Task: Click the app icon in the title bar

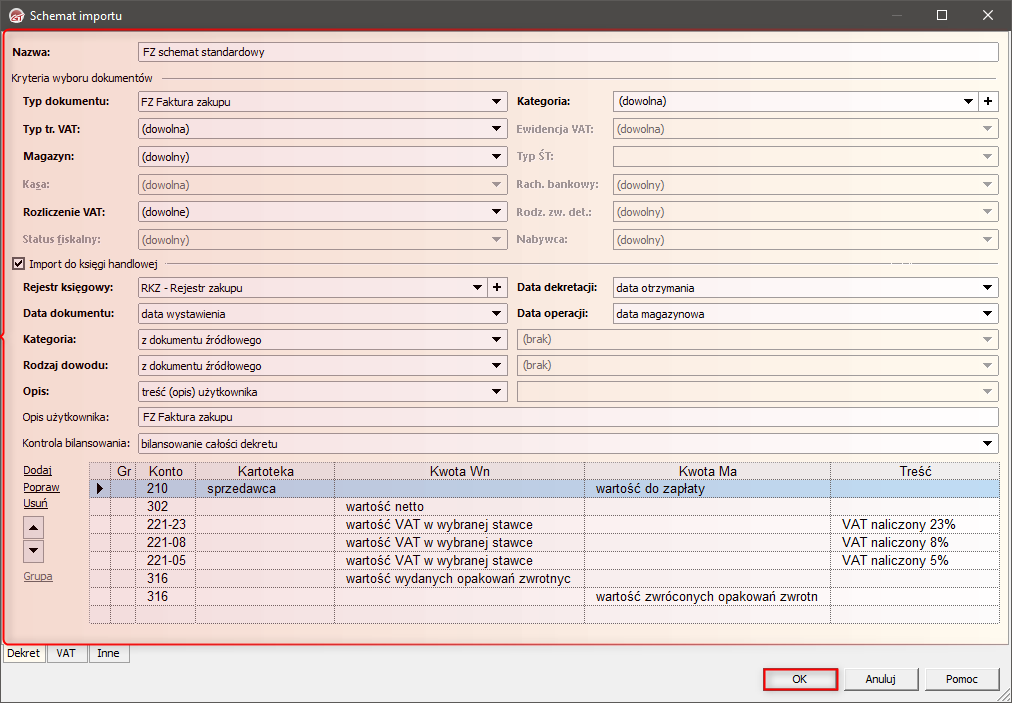Action: point(15,16)
